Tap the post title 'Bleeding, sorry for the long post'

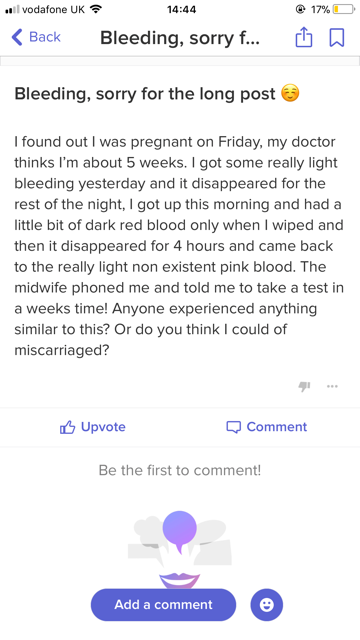[145, 94]
